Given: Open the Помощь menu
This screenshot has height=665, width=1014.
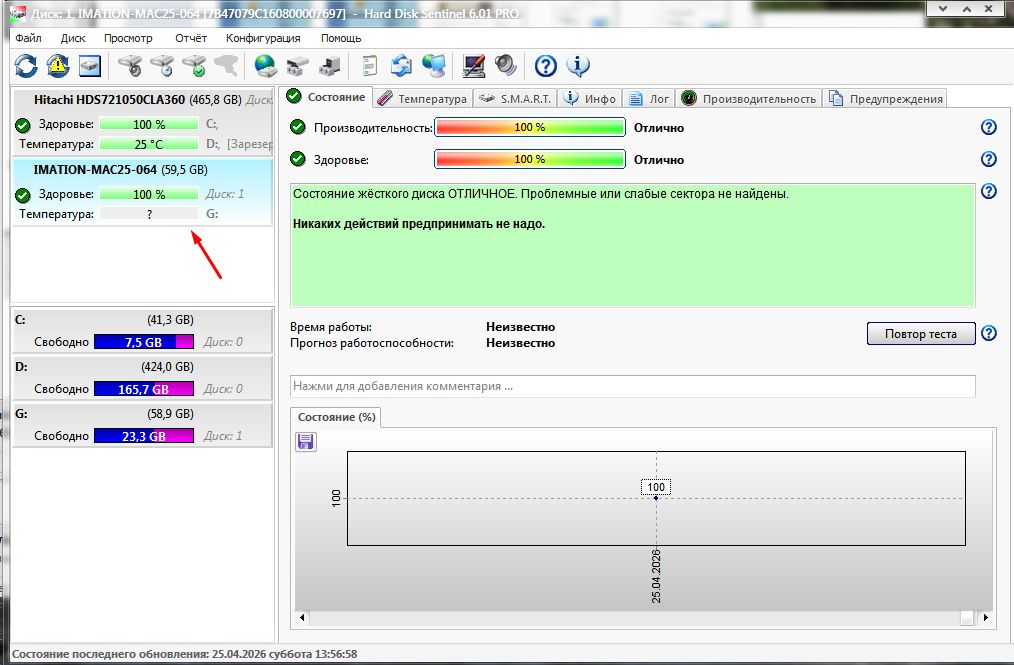Looking at the screenshot, I should tap(341, 38).
